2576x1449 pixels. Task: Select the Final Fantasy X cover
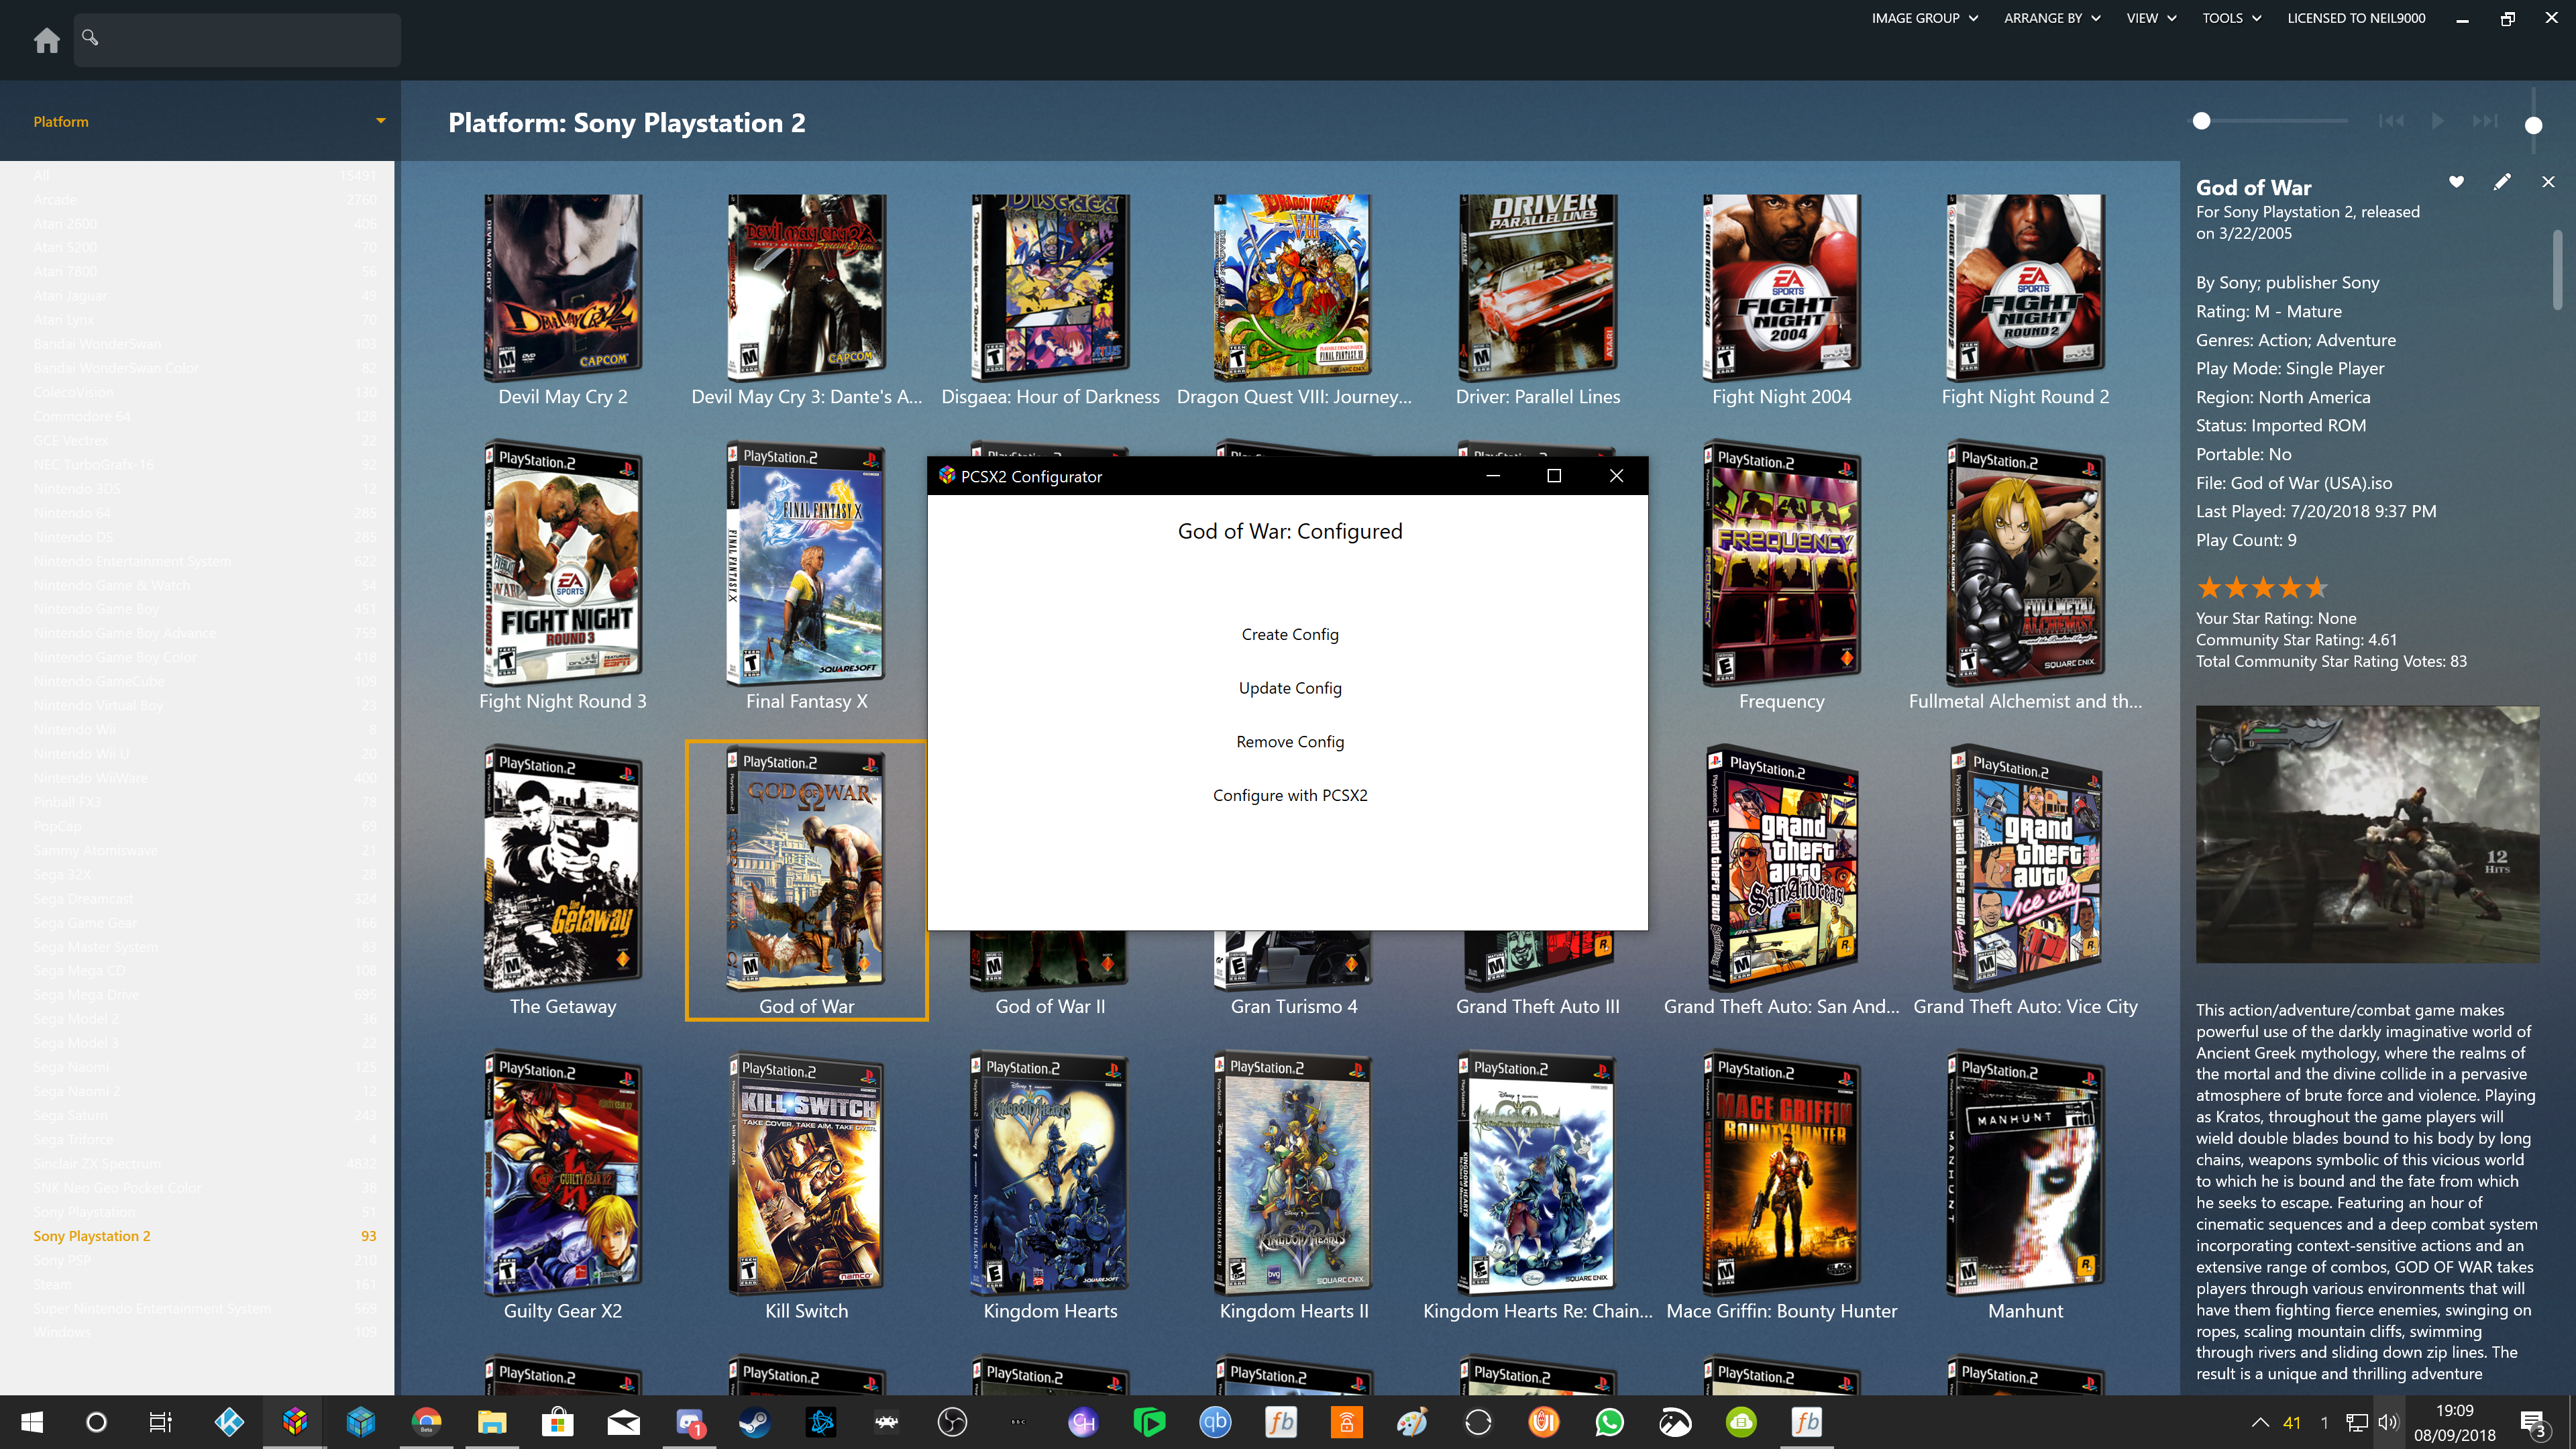pyautogui.click(x=806, y=565)
